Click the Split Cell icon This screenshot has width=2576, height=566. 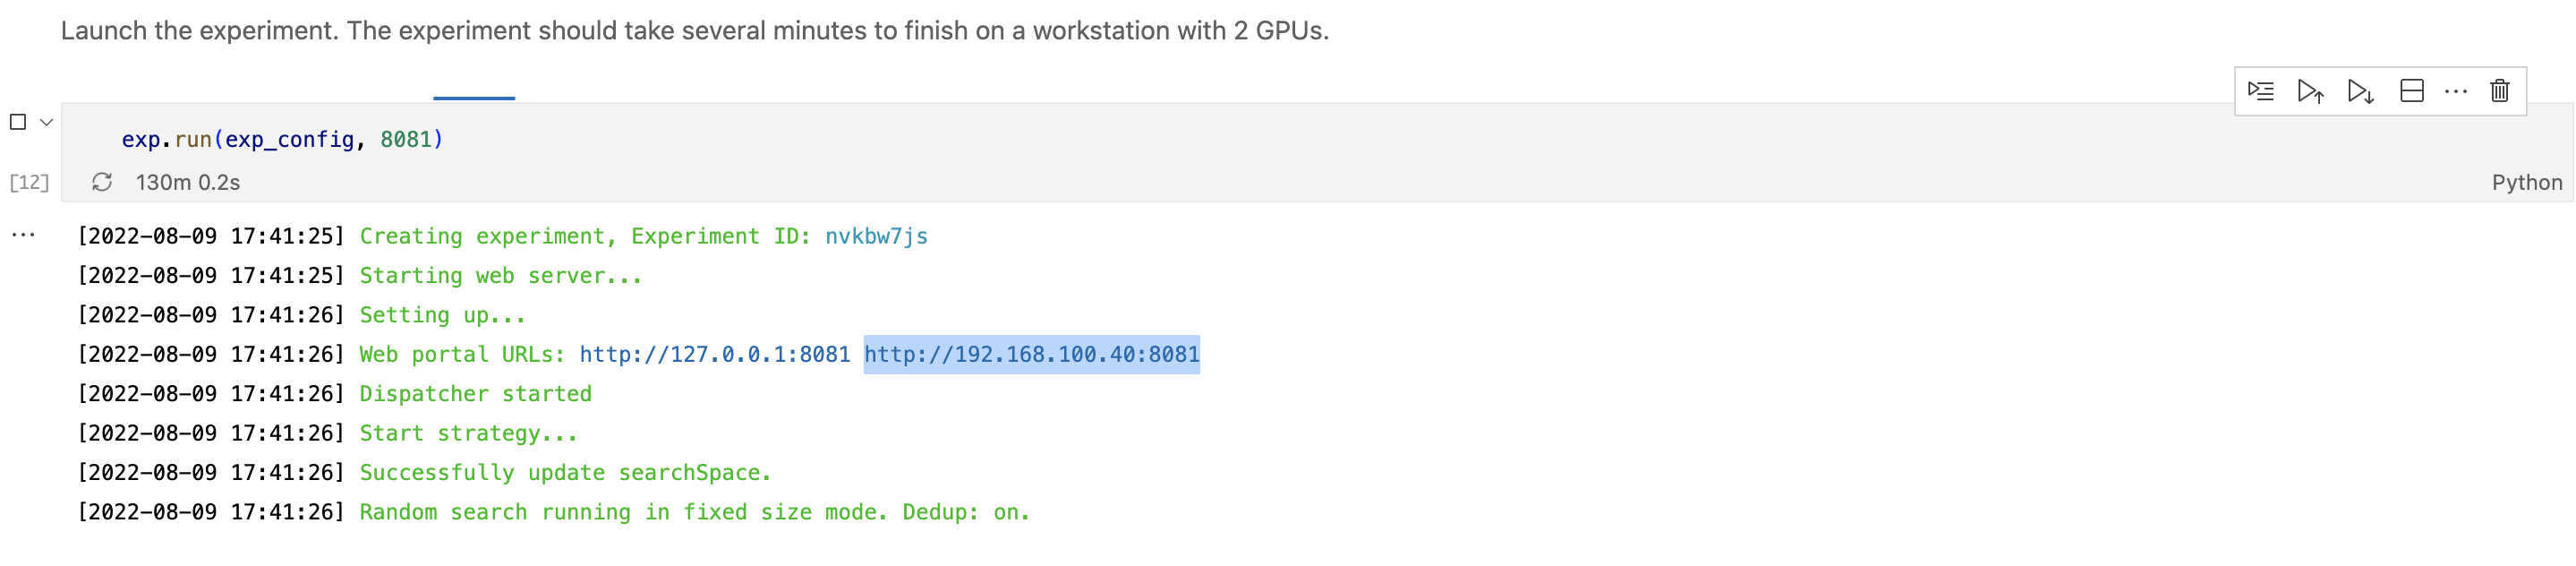[2413, 90]
